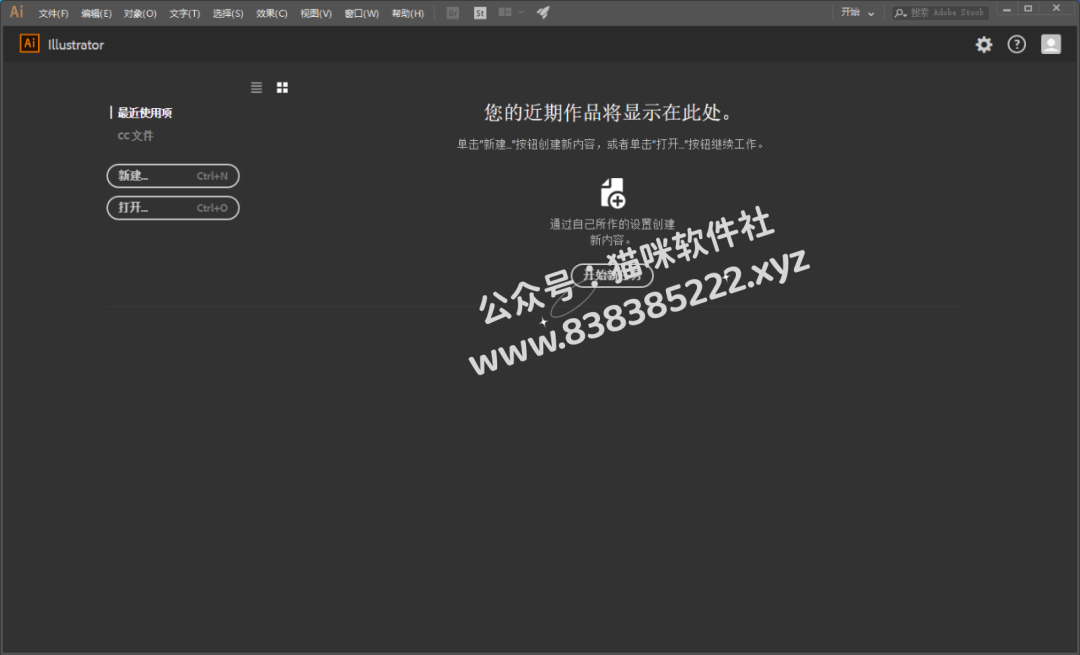Click the new document page icon

pos(612,193)
